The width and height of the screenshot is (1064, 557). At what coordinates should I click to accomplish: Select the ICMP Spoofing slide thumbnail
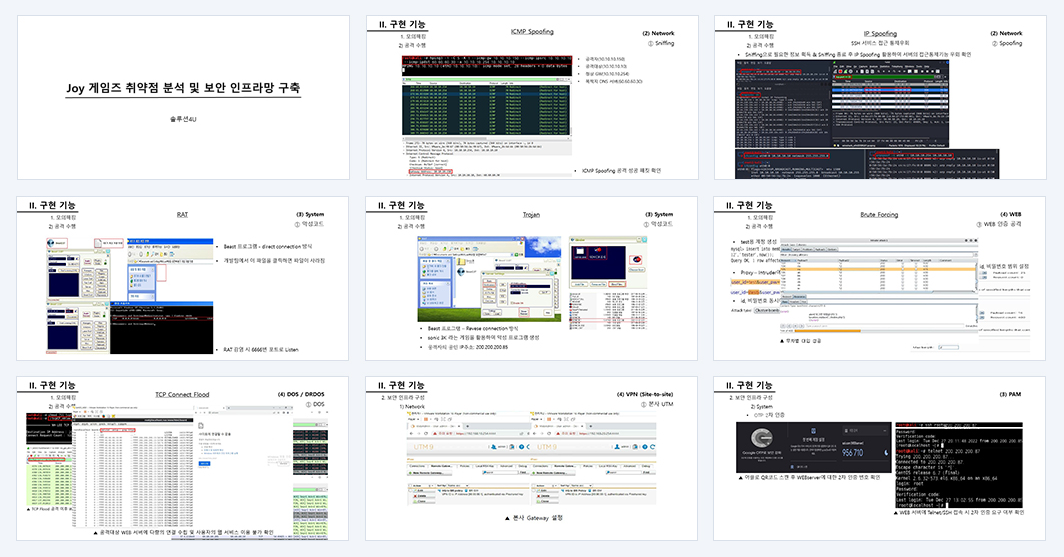[x=532, y=98]
